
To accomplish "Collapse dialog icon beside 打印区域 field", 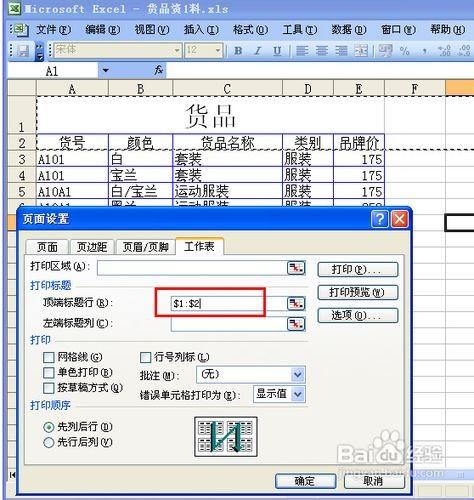I will click(x=296, y=268).
